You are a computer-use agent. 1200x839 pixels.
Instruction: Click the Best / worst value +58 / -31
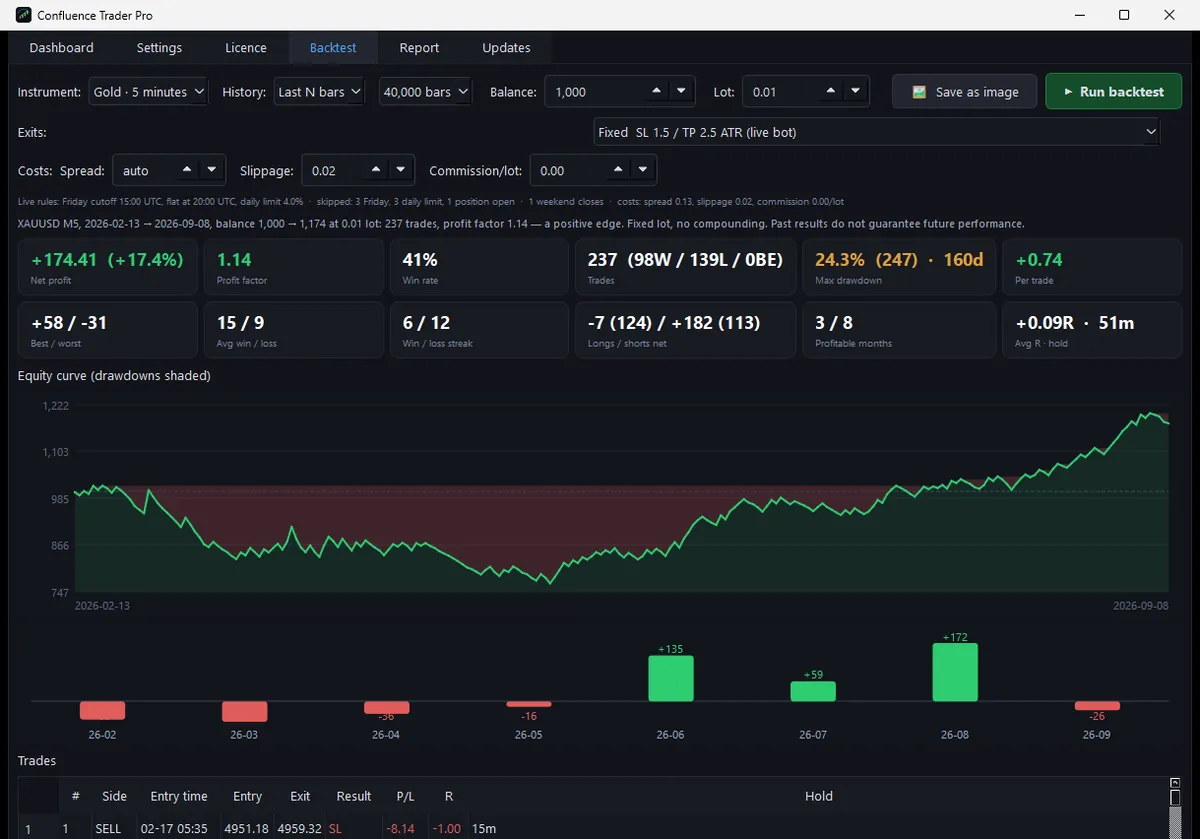(x=69, y=323)
